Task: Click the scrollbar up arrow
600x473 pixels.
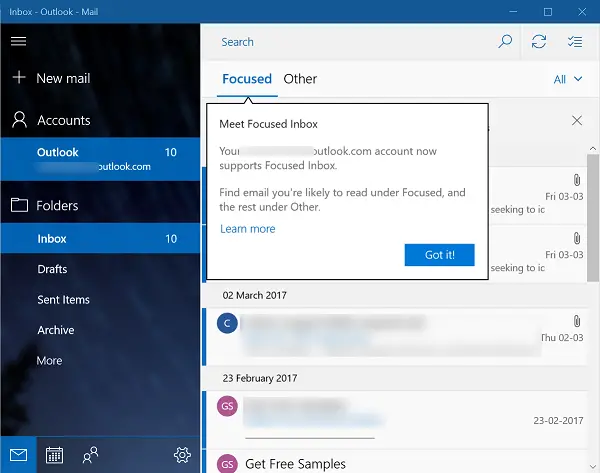Action: click(593, 148)
